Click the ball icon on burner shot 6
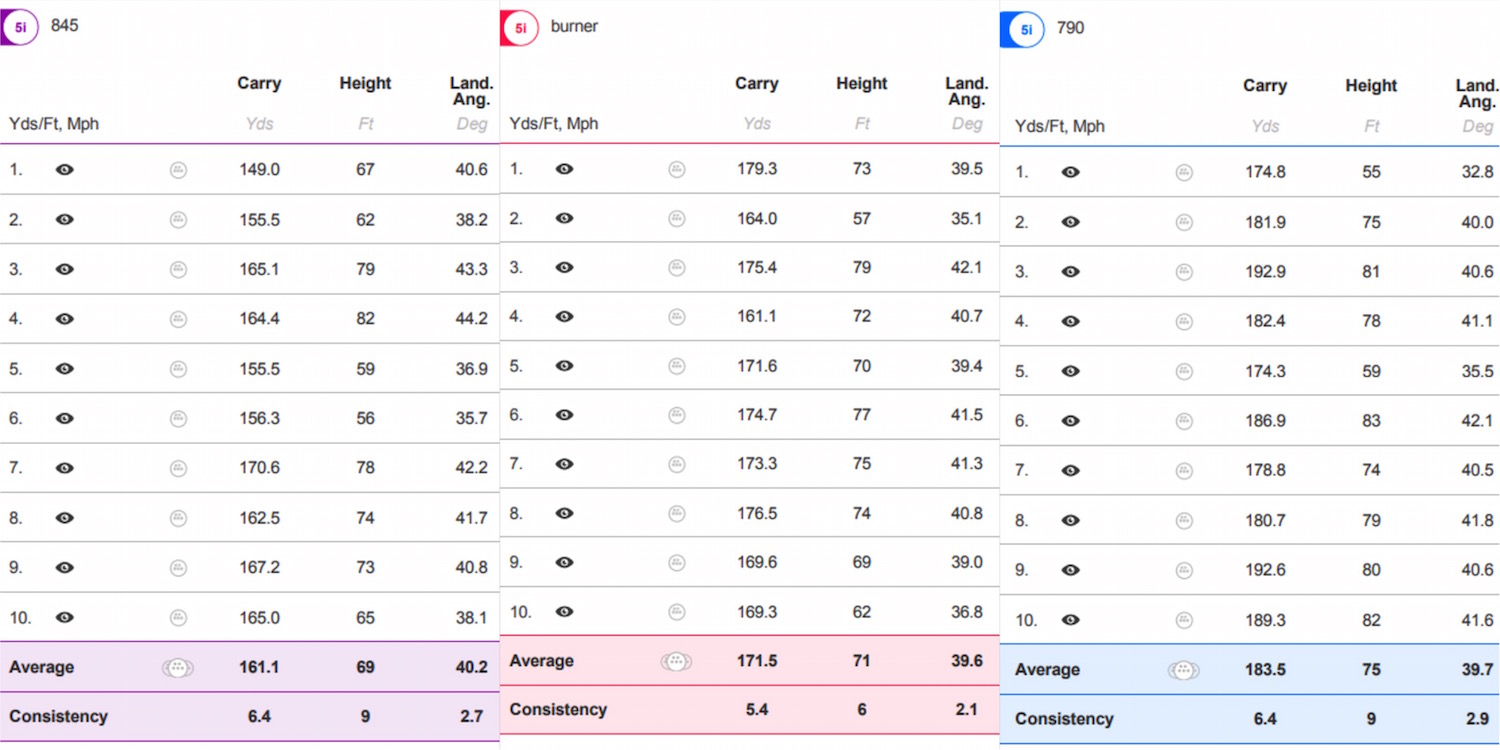The image size is (1500, 750). pos(677,415)
